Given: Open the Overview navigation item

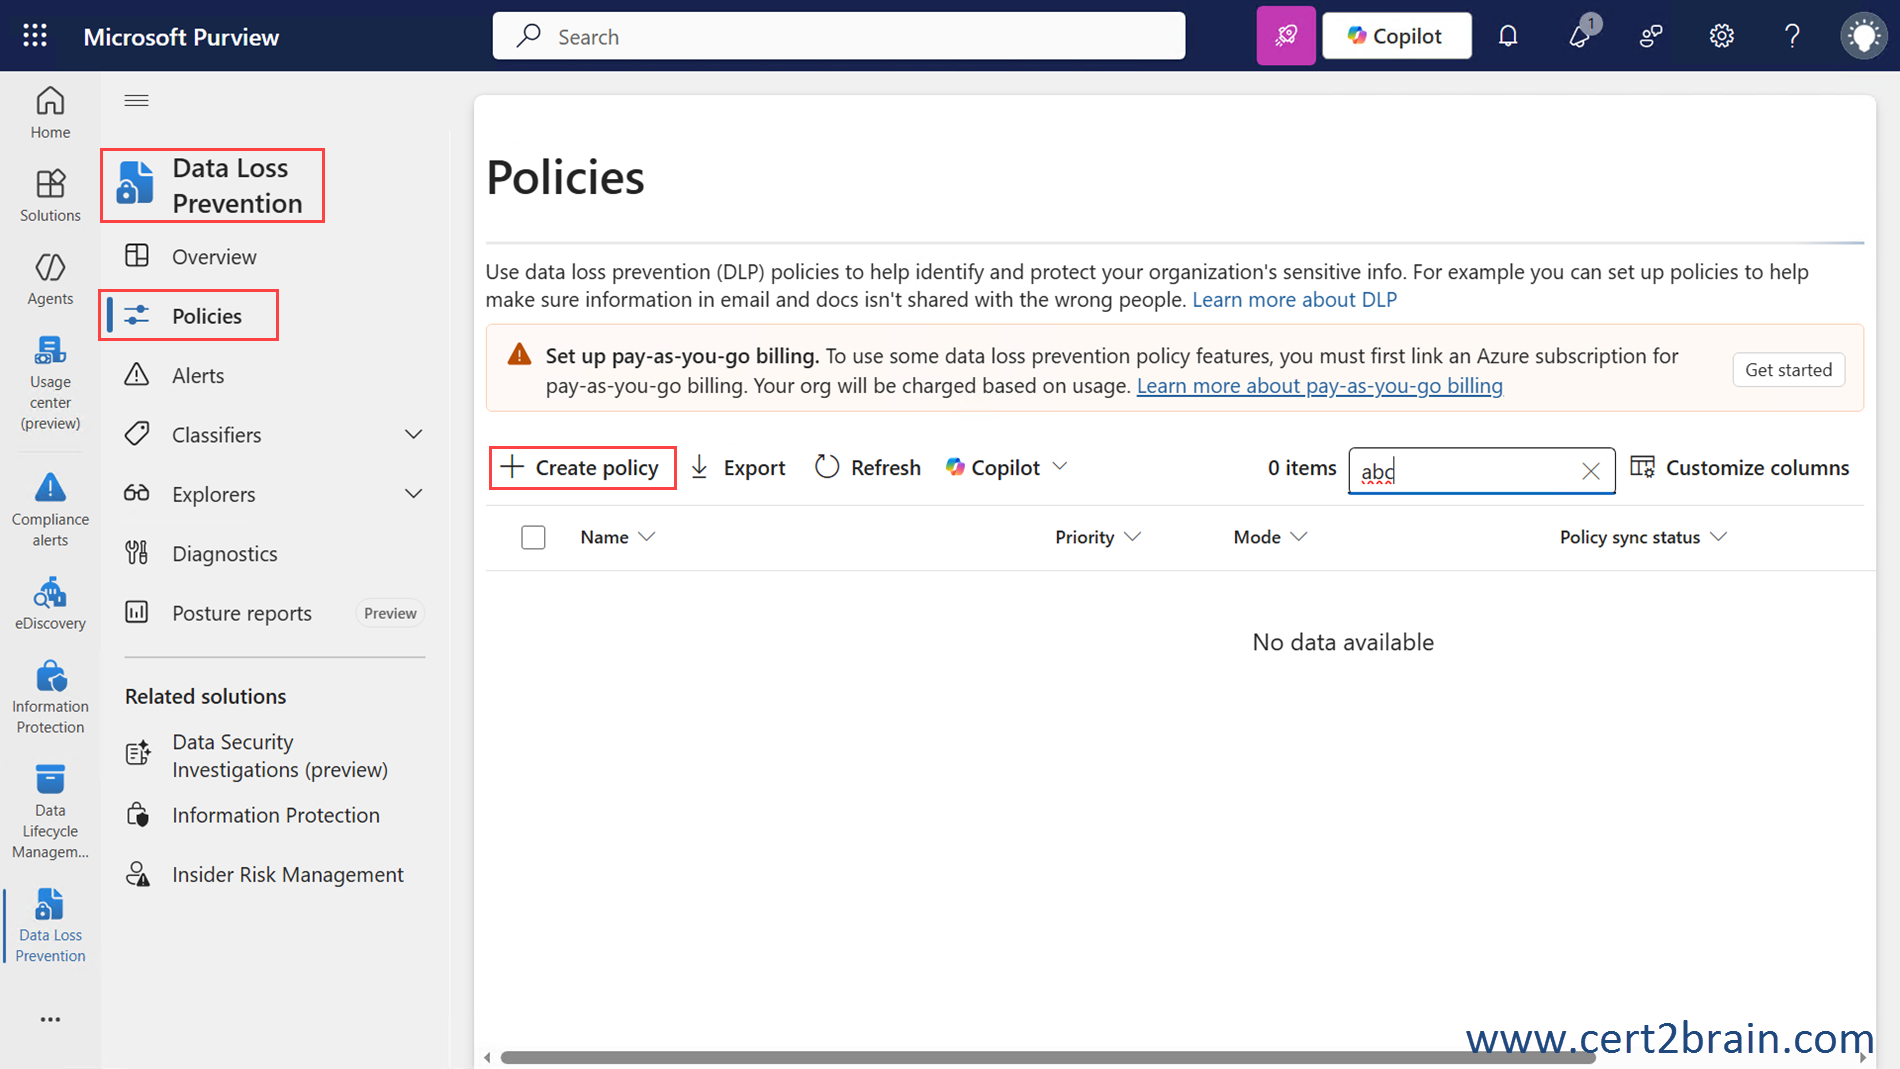Looking at the screenshot, I should 214,257.
